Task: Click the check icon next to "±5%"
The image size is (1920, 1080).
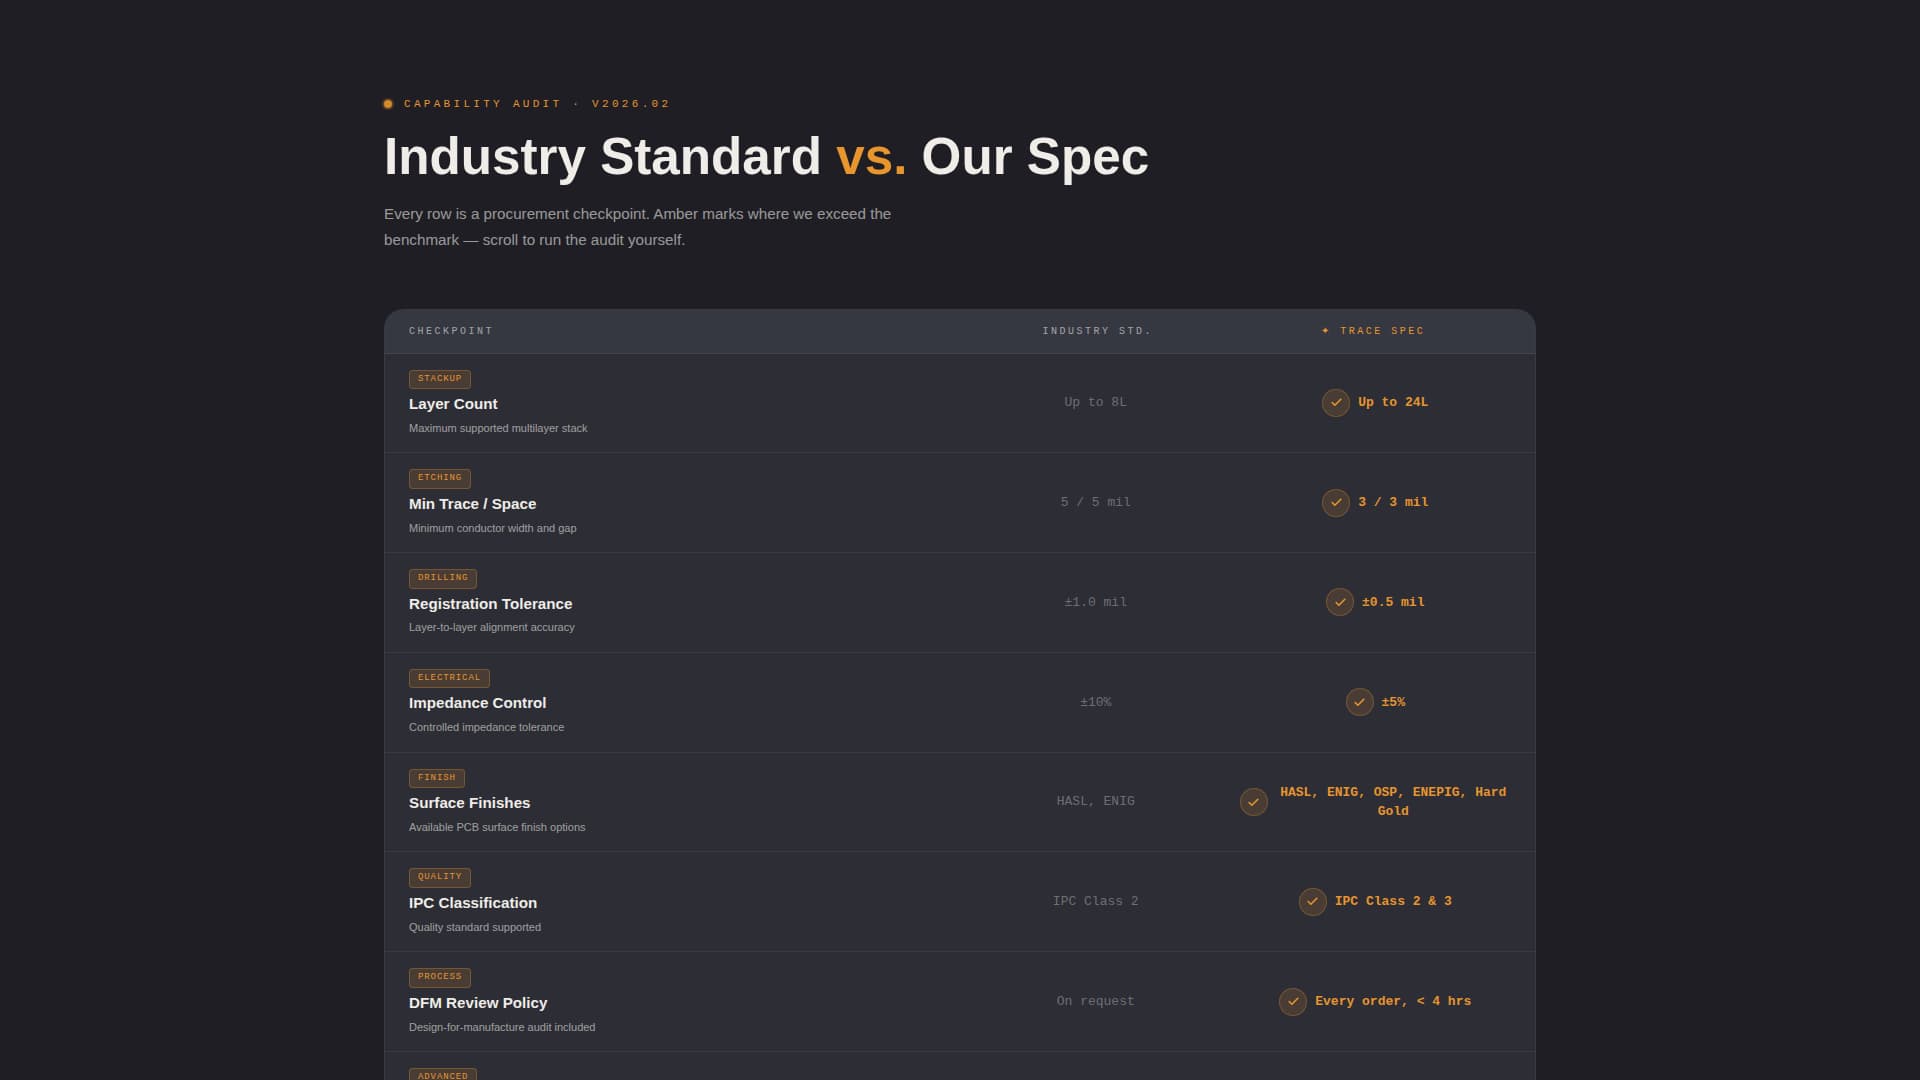Action: coord(1359,702)
